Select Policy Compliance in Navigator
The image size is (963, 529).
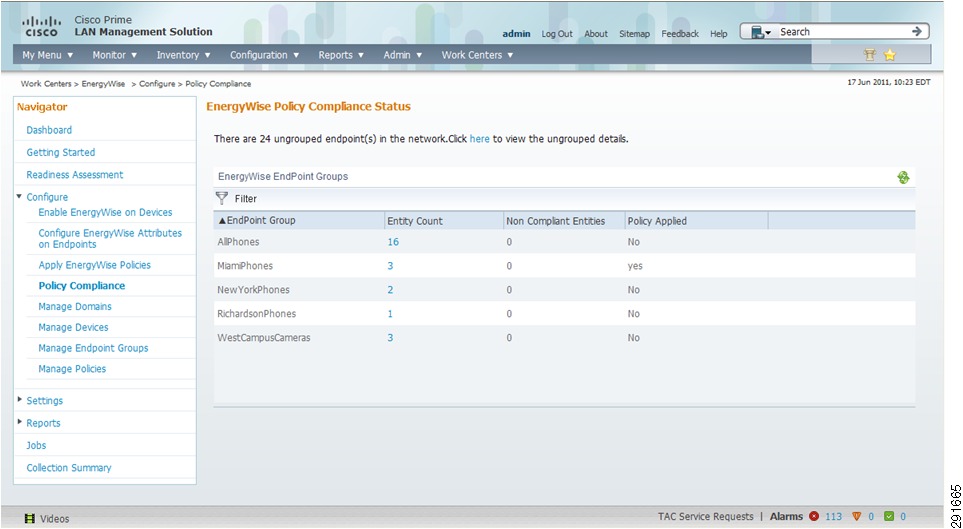click(x=82, y=286)
